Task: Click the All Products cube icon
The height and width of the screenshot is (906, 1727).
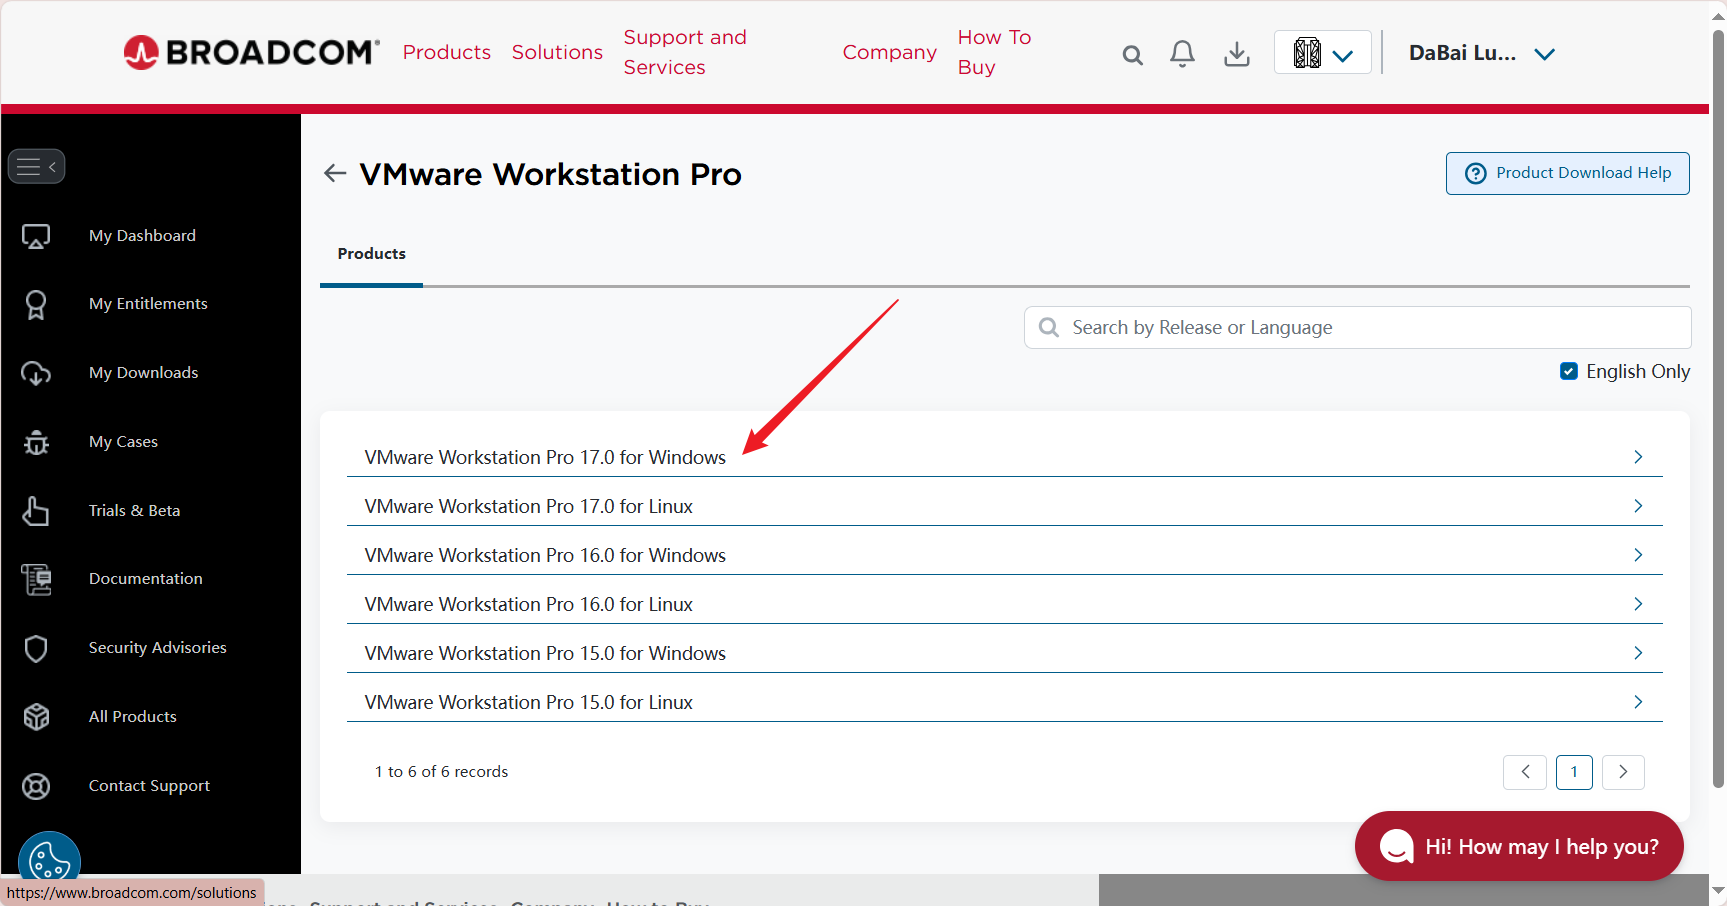Action: [36, 717]
